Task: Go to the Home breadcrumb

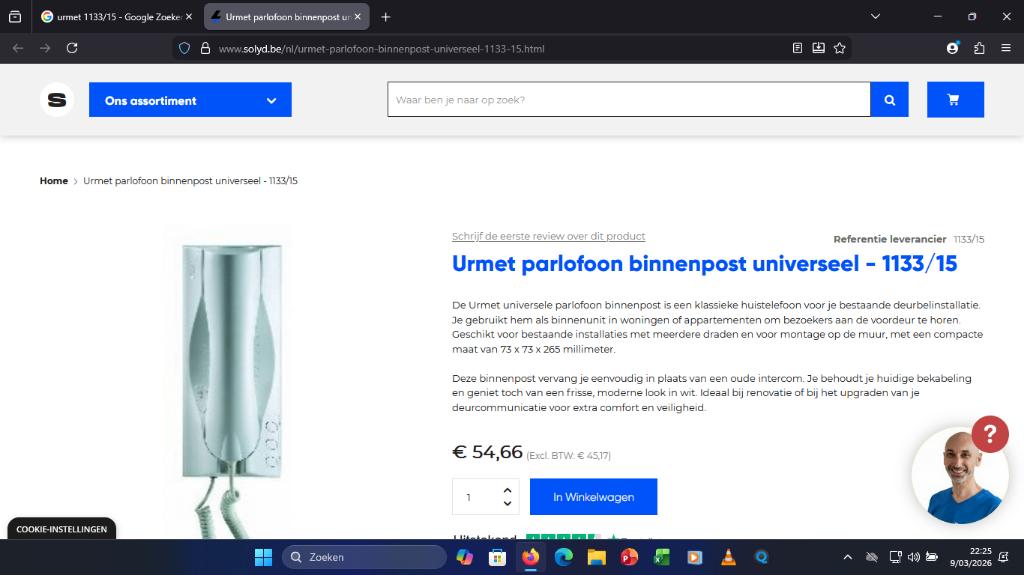Action: 54,181
